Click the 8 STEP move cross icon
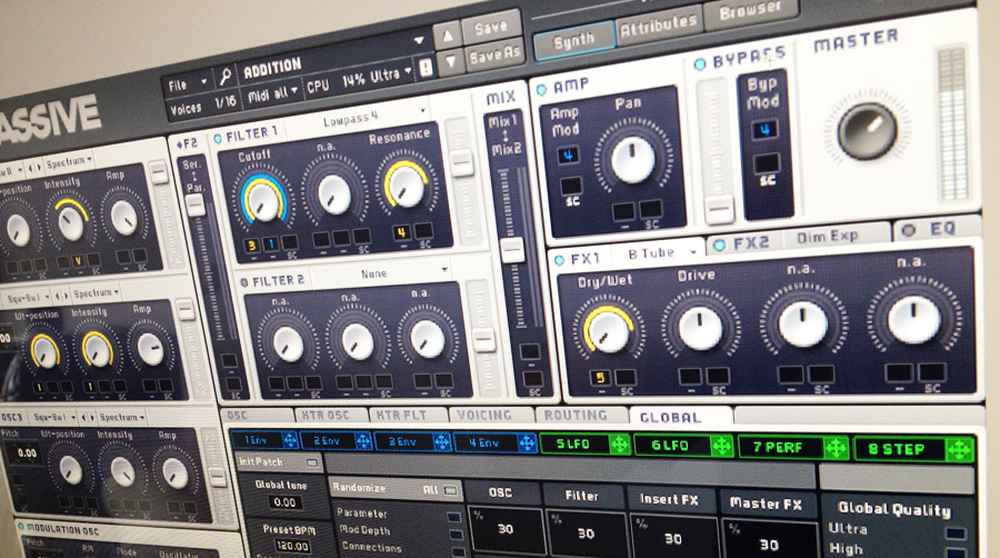1000x558 pixels. tap(959, 450)
